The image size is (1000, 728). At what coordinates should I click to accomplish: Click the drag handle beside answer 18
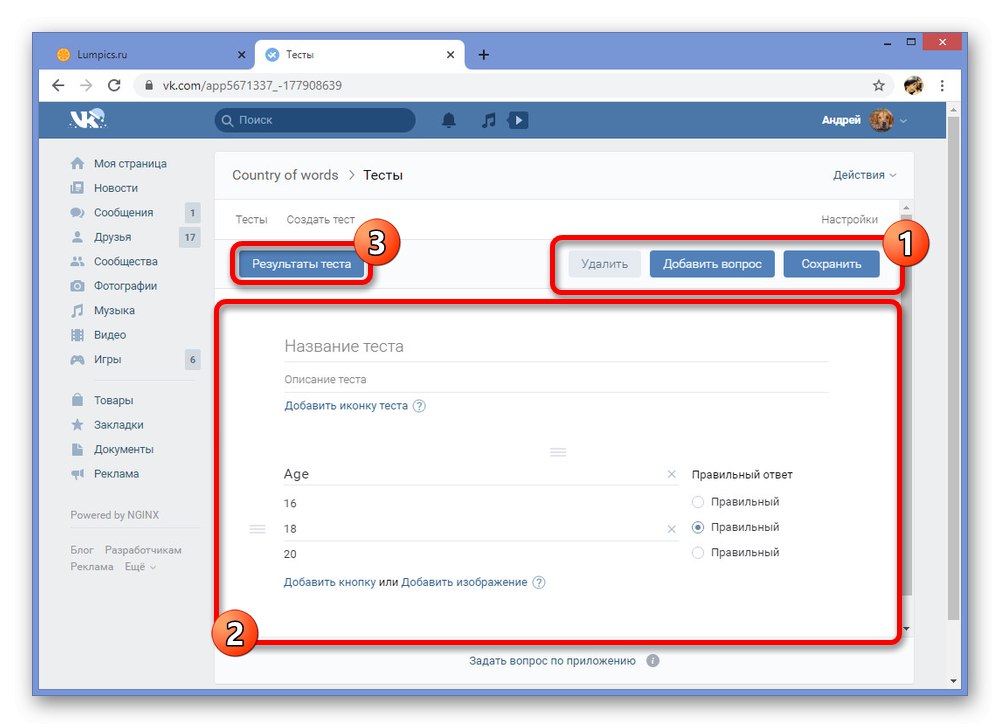click(x=257, y=529)
